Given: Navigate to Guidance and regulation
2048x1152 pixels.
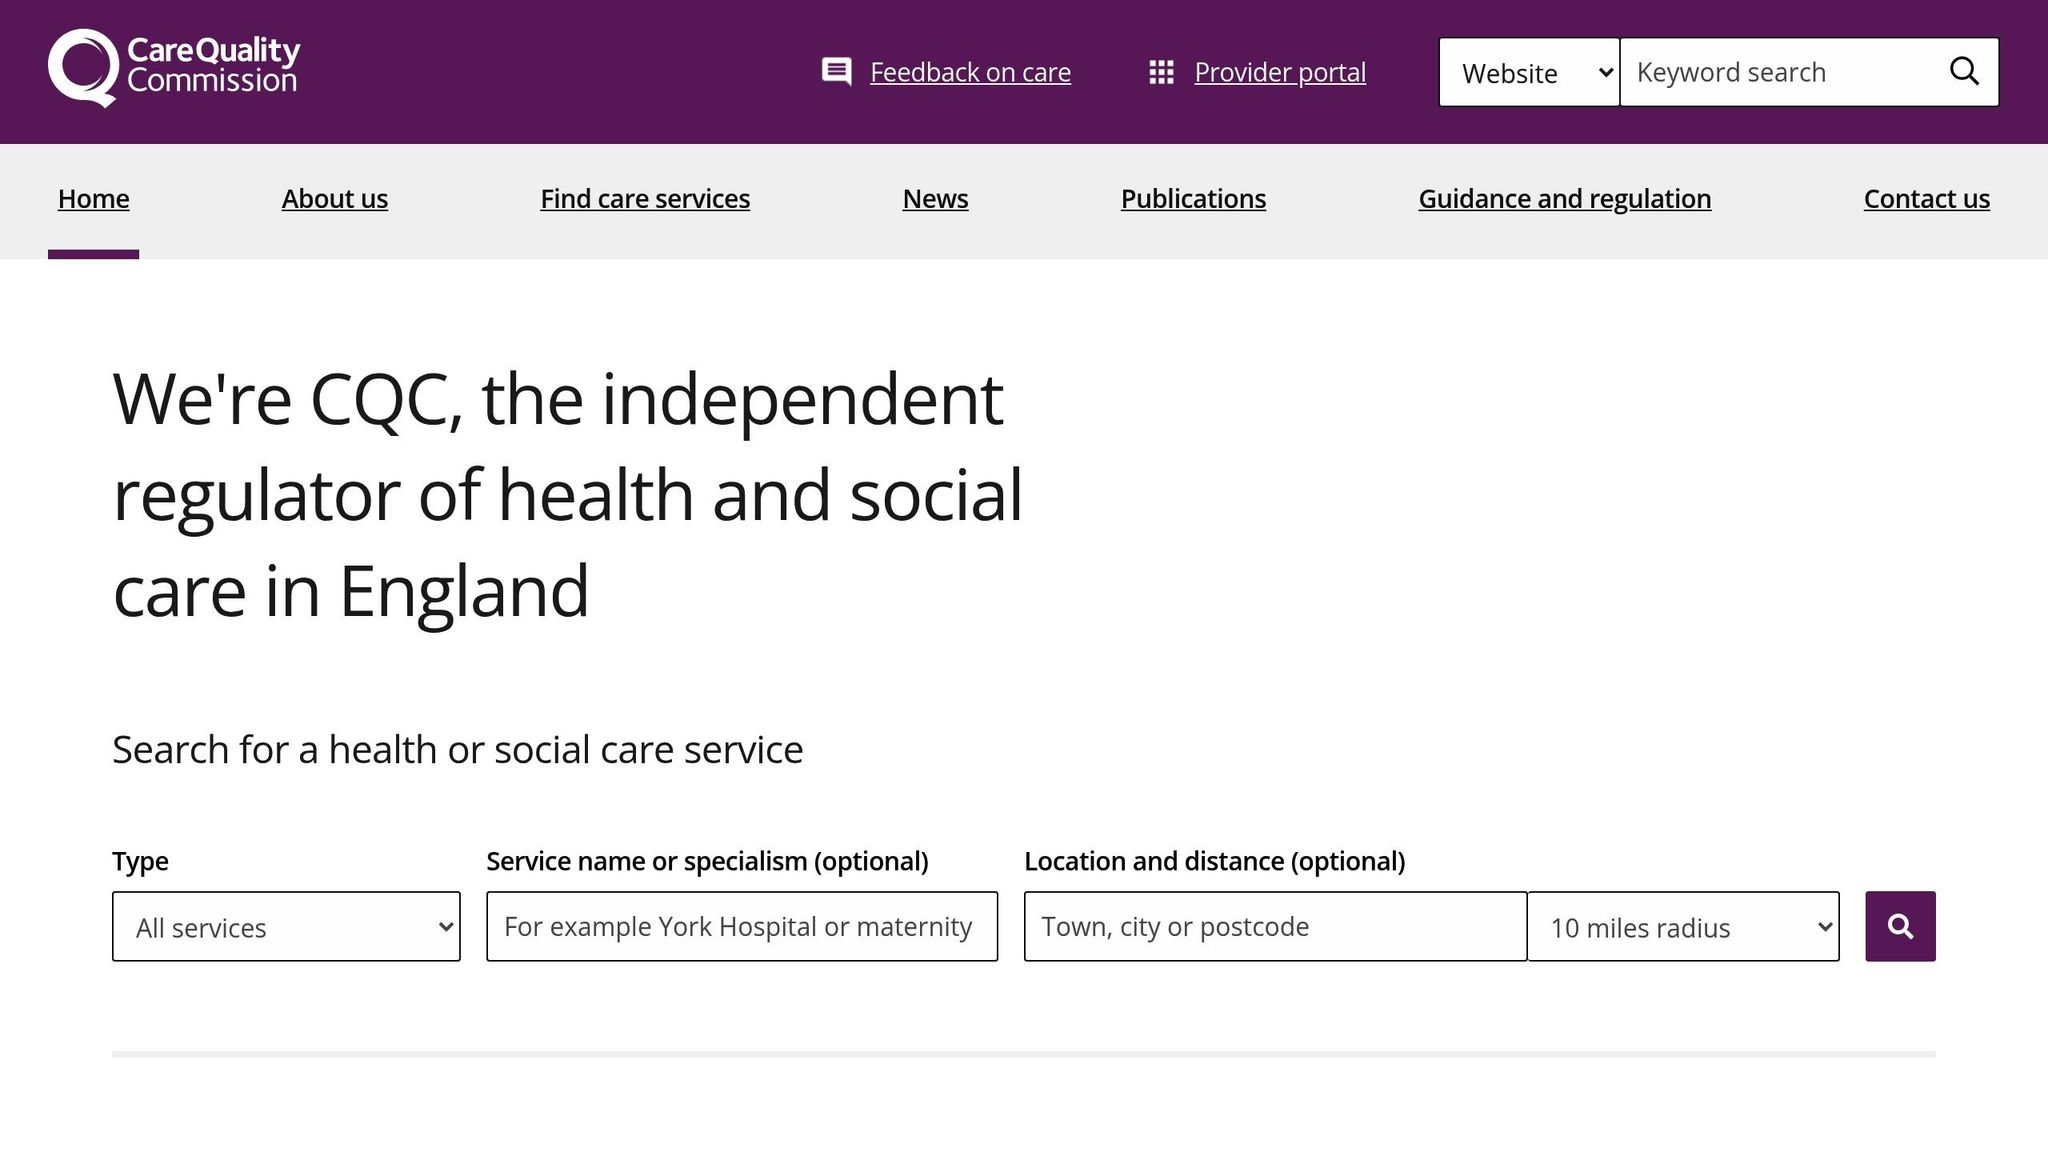Looking at the screenshot, I should pos(1564,198).
